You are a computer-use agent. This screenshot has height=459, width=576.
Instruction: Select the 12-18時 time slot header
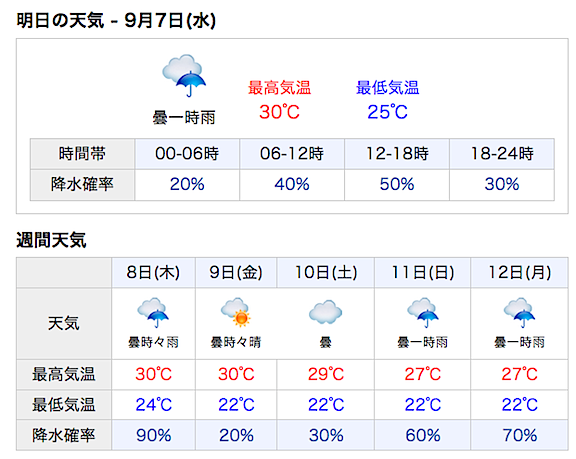397,153
